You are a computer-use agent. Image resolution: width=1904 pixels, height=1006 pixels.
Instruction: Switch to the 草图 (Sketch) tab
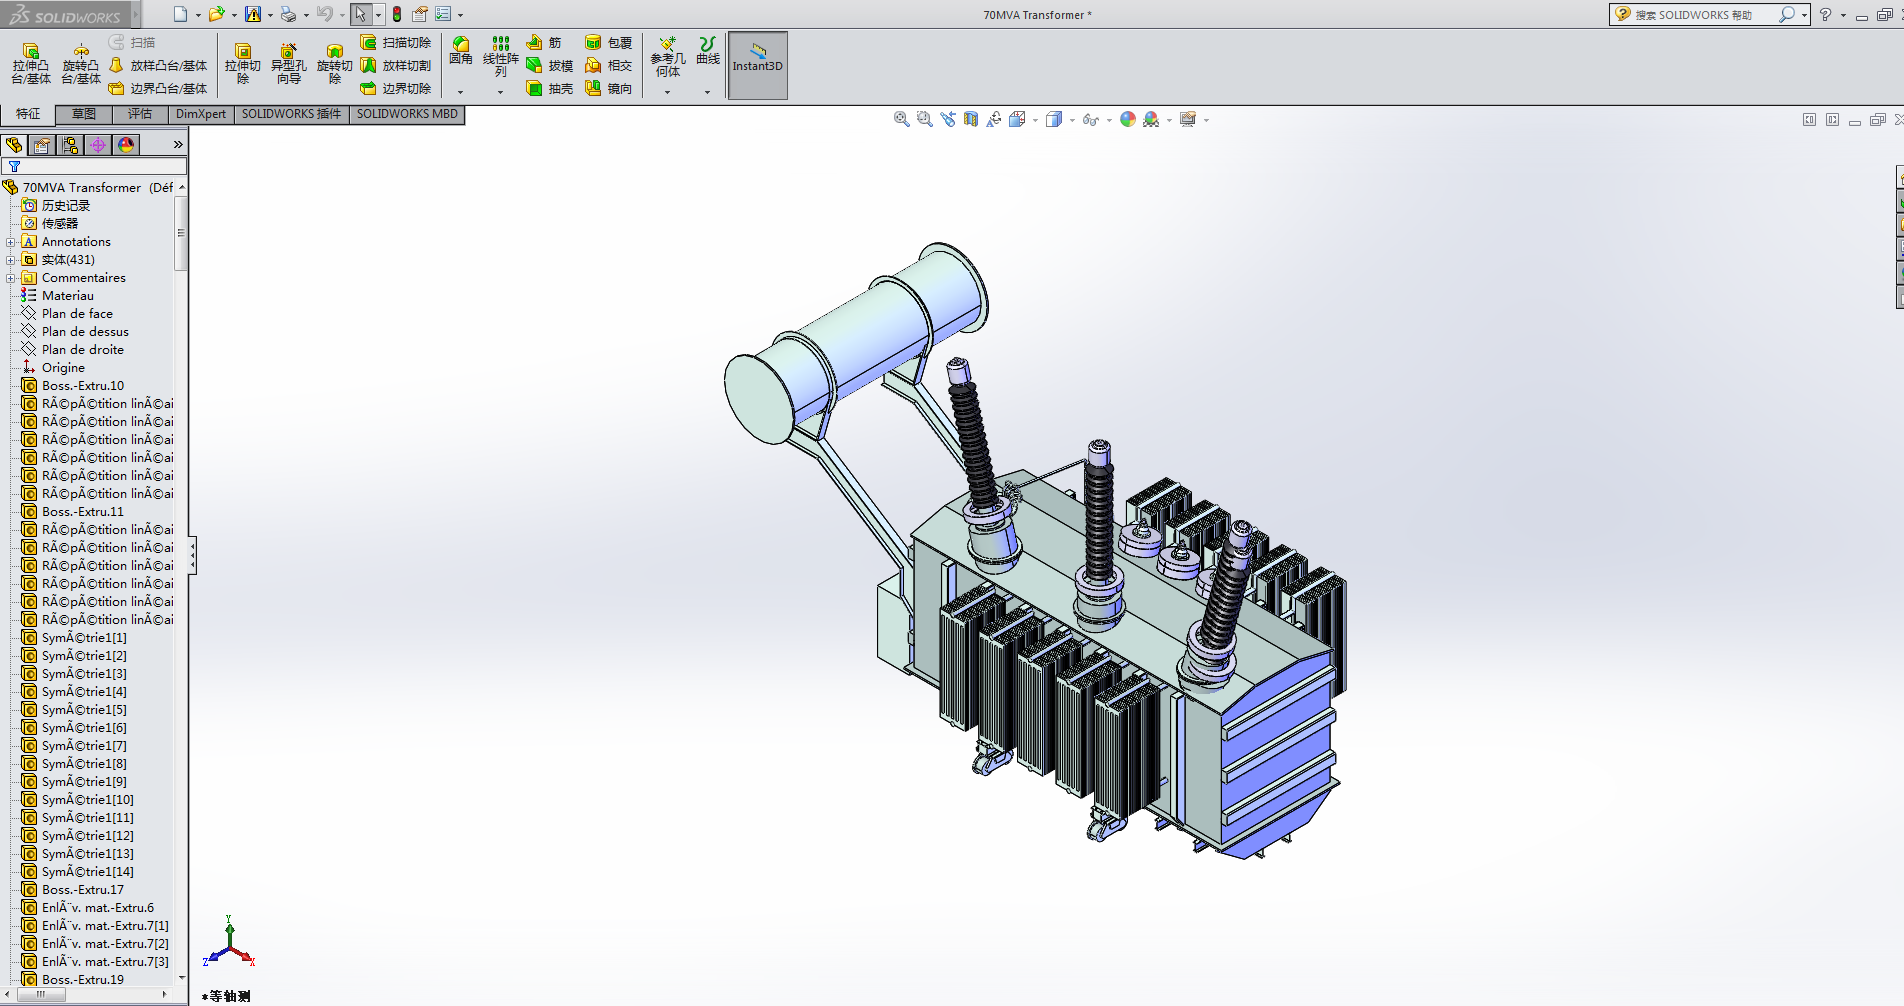point(84,114)
